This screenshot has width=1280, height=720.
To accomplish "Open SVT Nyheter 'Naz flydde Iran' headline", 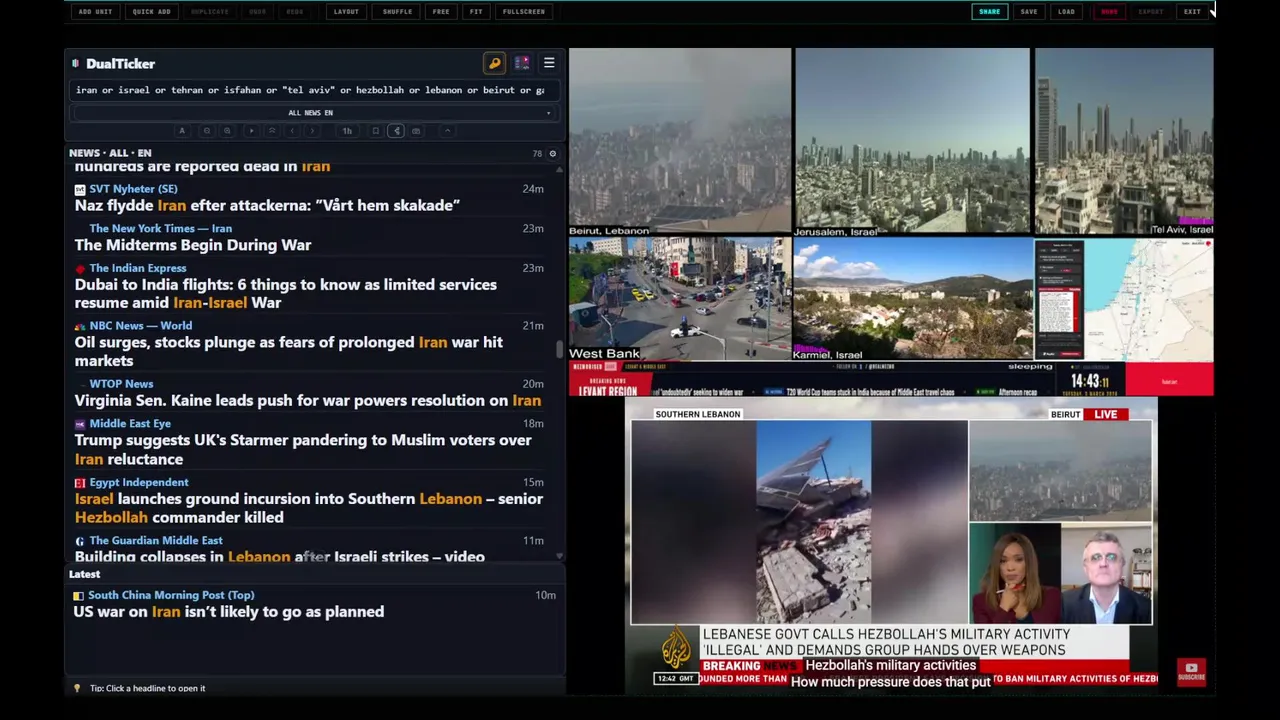I will pos(267,205).
